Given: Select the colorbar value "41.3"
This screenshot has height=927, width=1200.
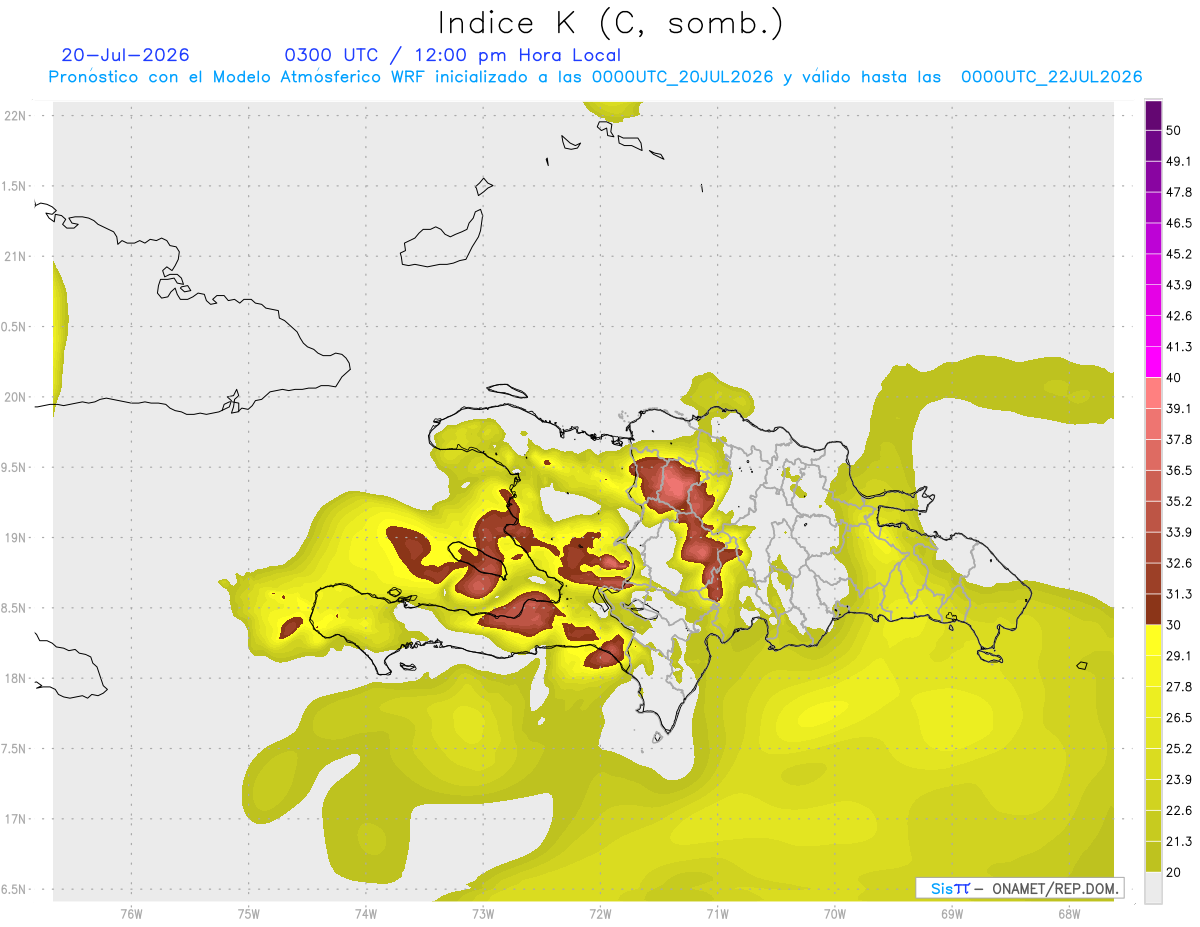Looking at the screenshot, I should point(1179,347).
